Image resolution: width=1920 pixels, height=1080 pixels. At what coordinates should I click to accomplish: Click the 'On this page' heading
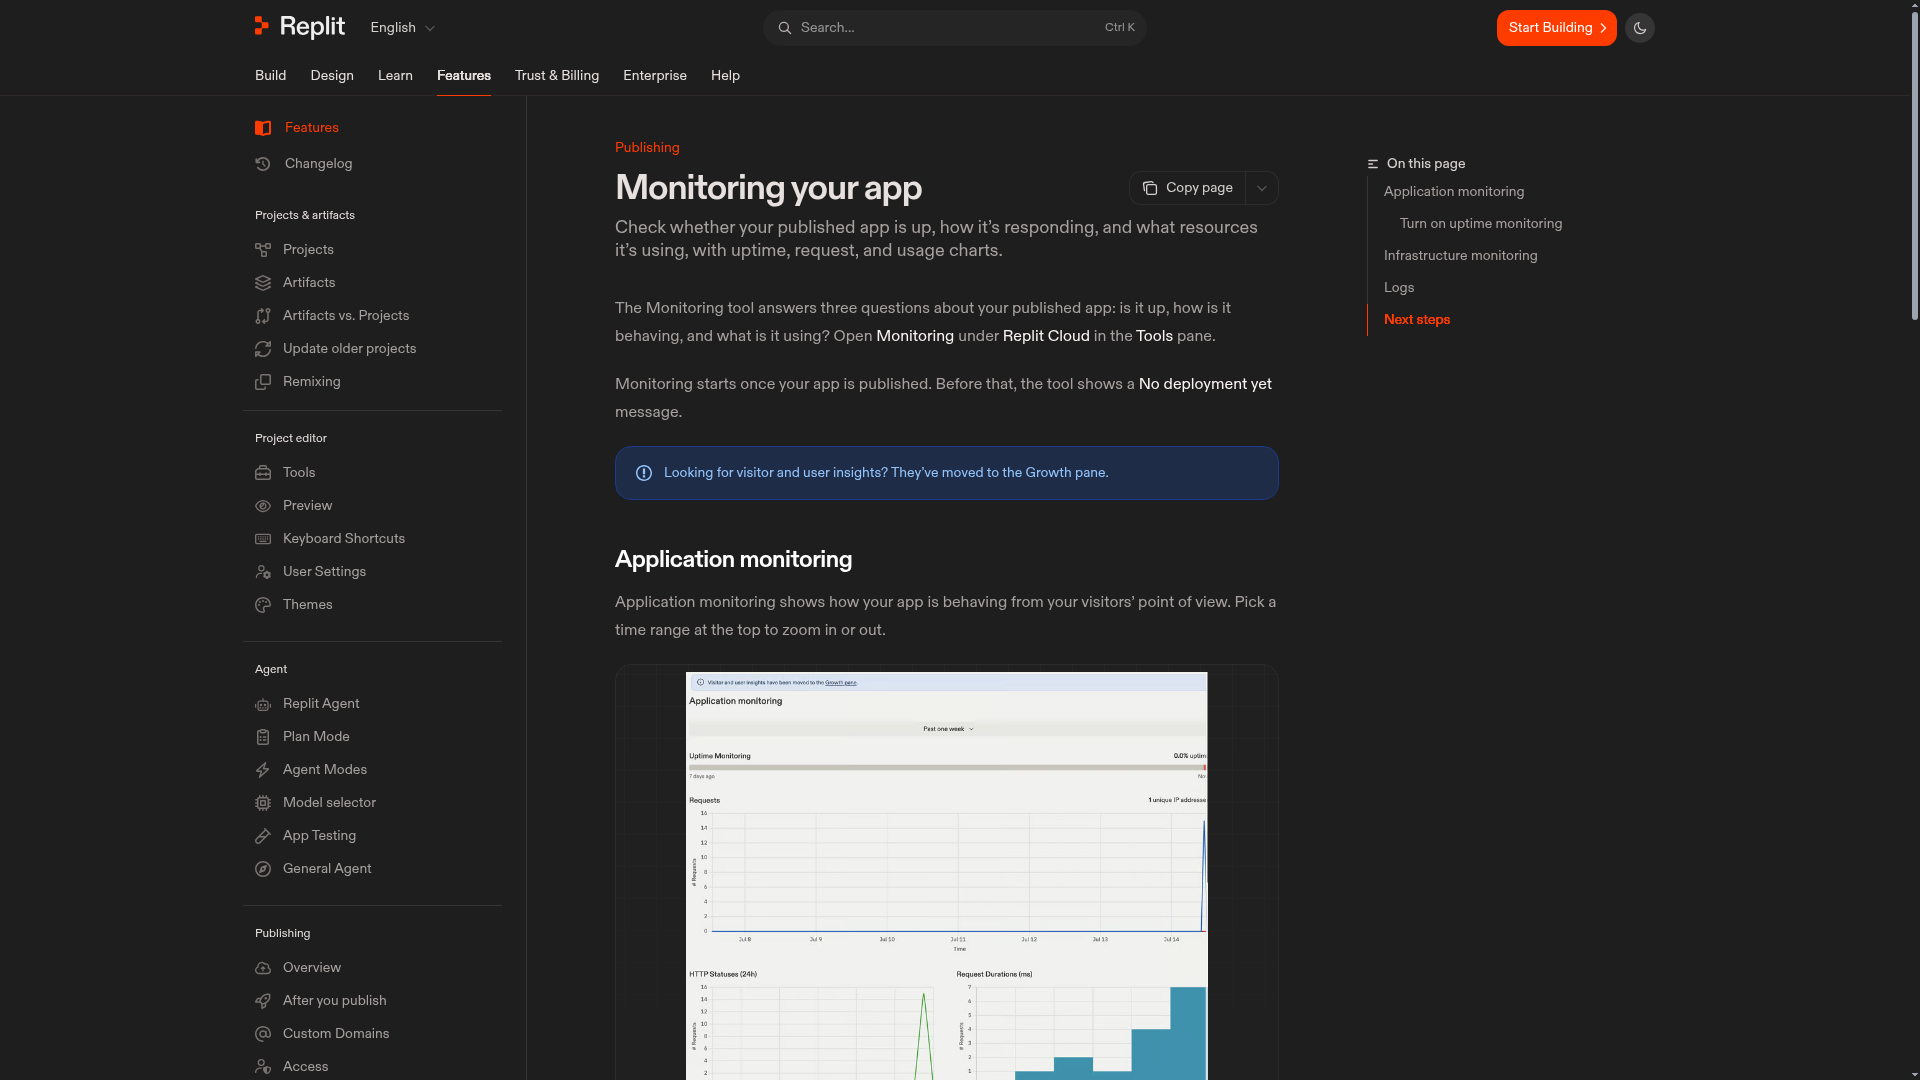coord(1426,164)
